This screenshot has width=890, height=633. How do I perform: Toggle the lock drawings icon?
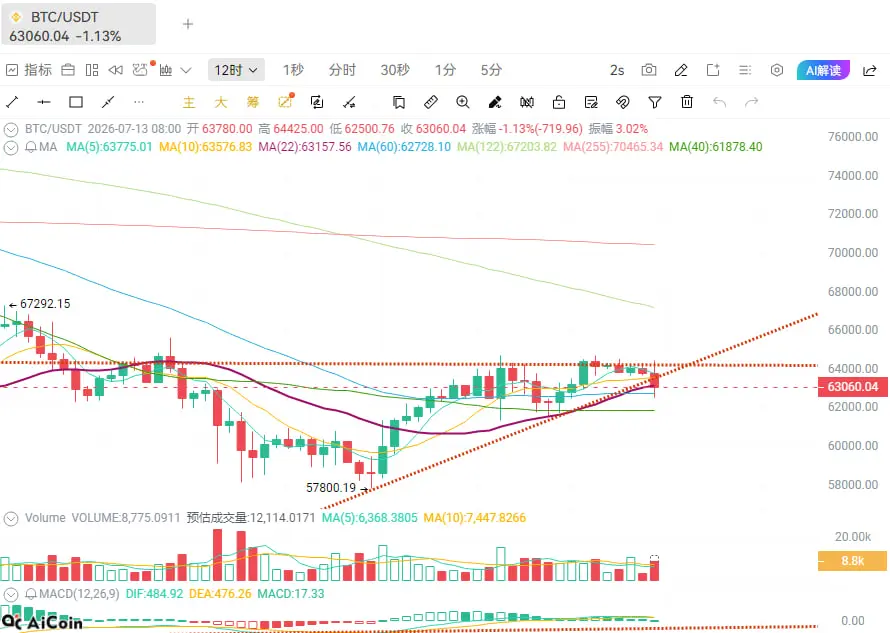pos(559,102)
